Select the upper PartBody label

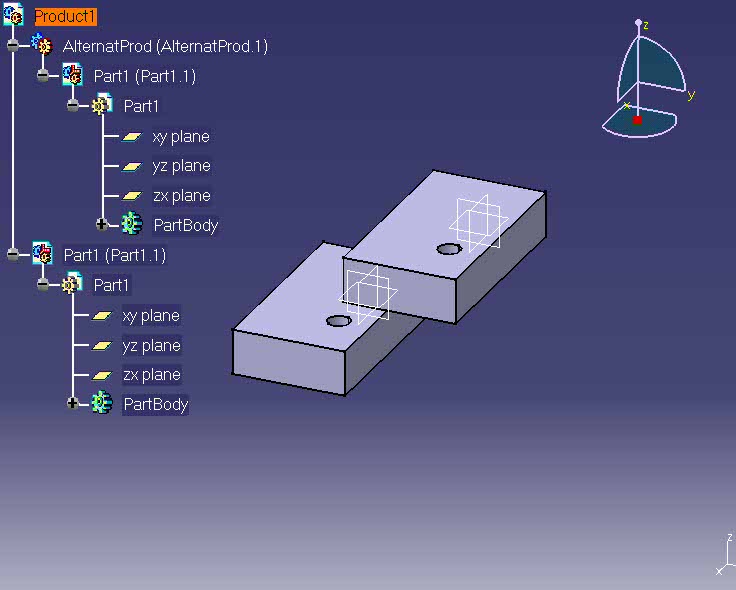point(186,225)
